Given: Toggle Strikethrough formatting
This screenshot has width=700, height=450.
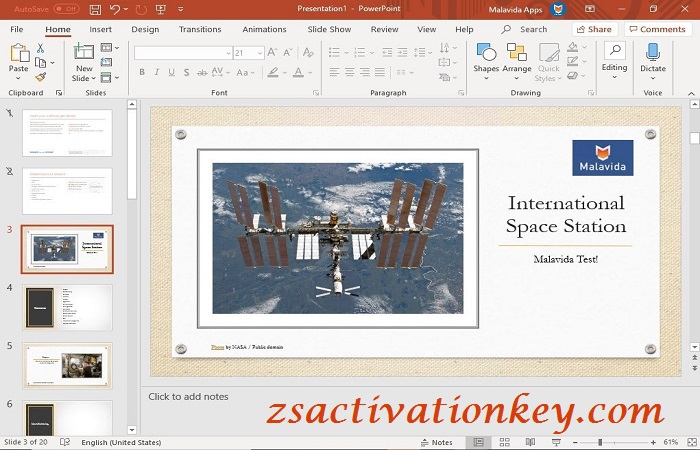Looking at the screenshot, I should (202, 72).
